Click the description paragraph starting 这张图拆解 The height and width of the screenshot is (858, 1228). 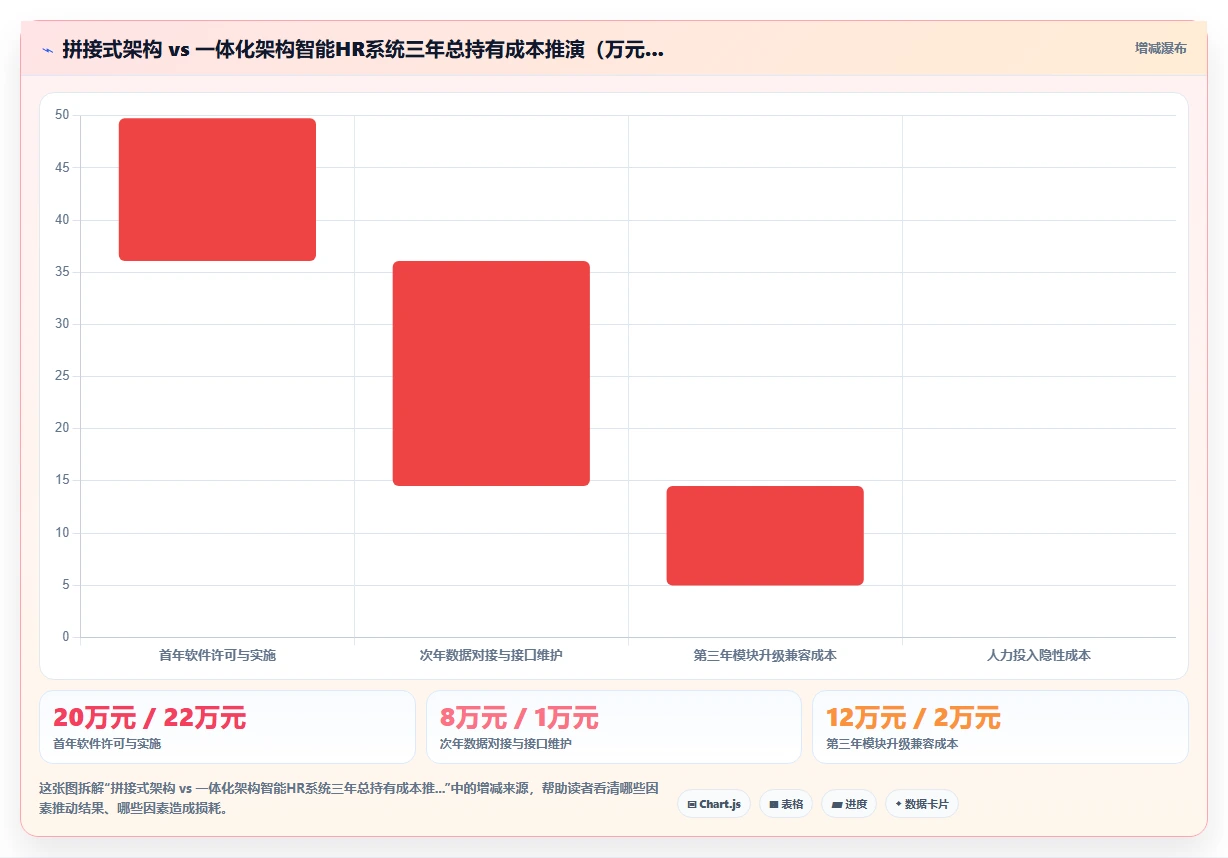point(348,798)
